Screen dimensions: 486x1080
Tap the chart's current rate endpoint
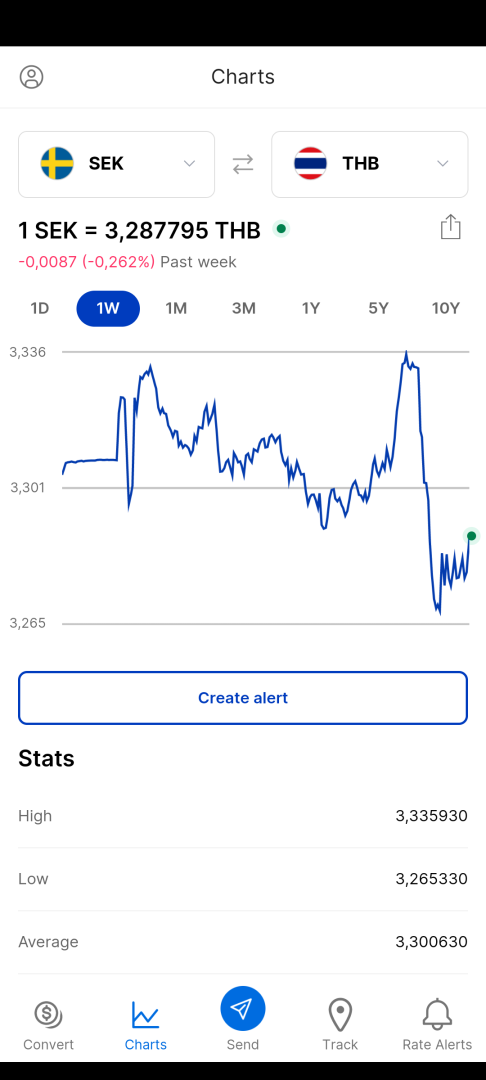click(472, 536)
